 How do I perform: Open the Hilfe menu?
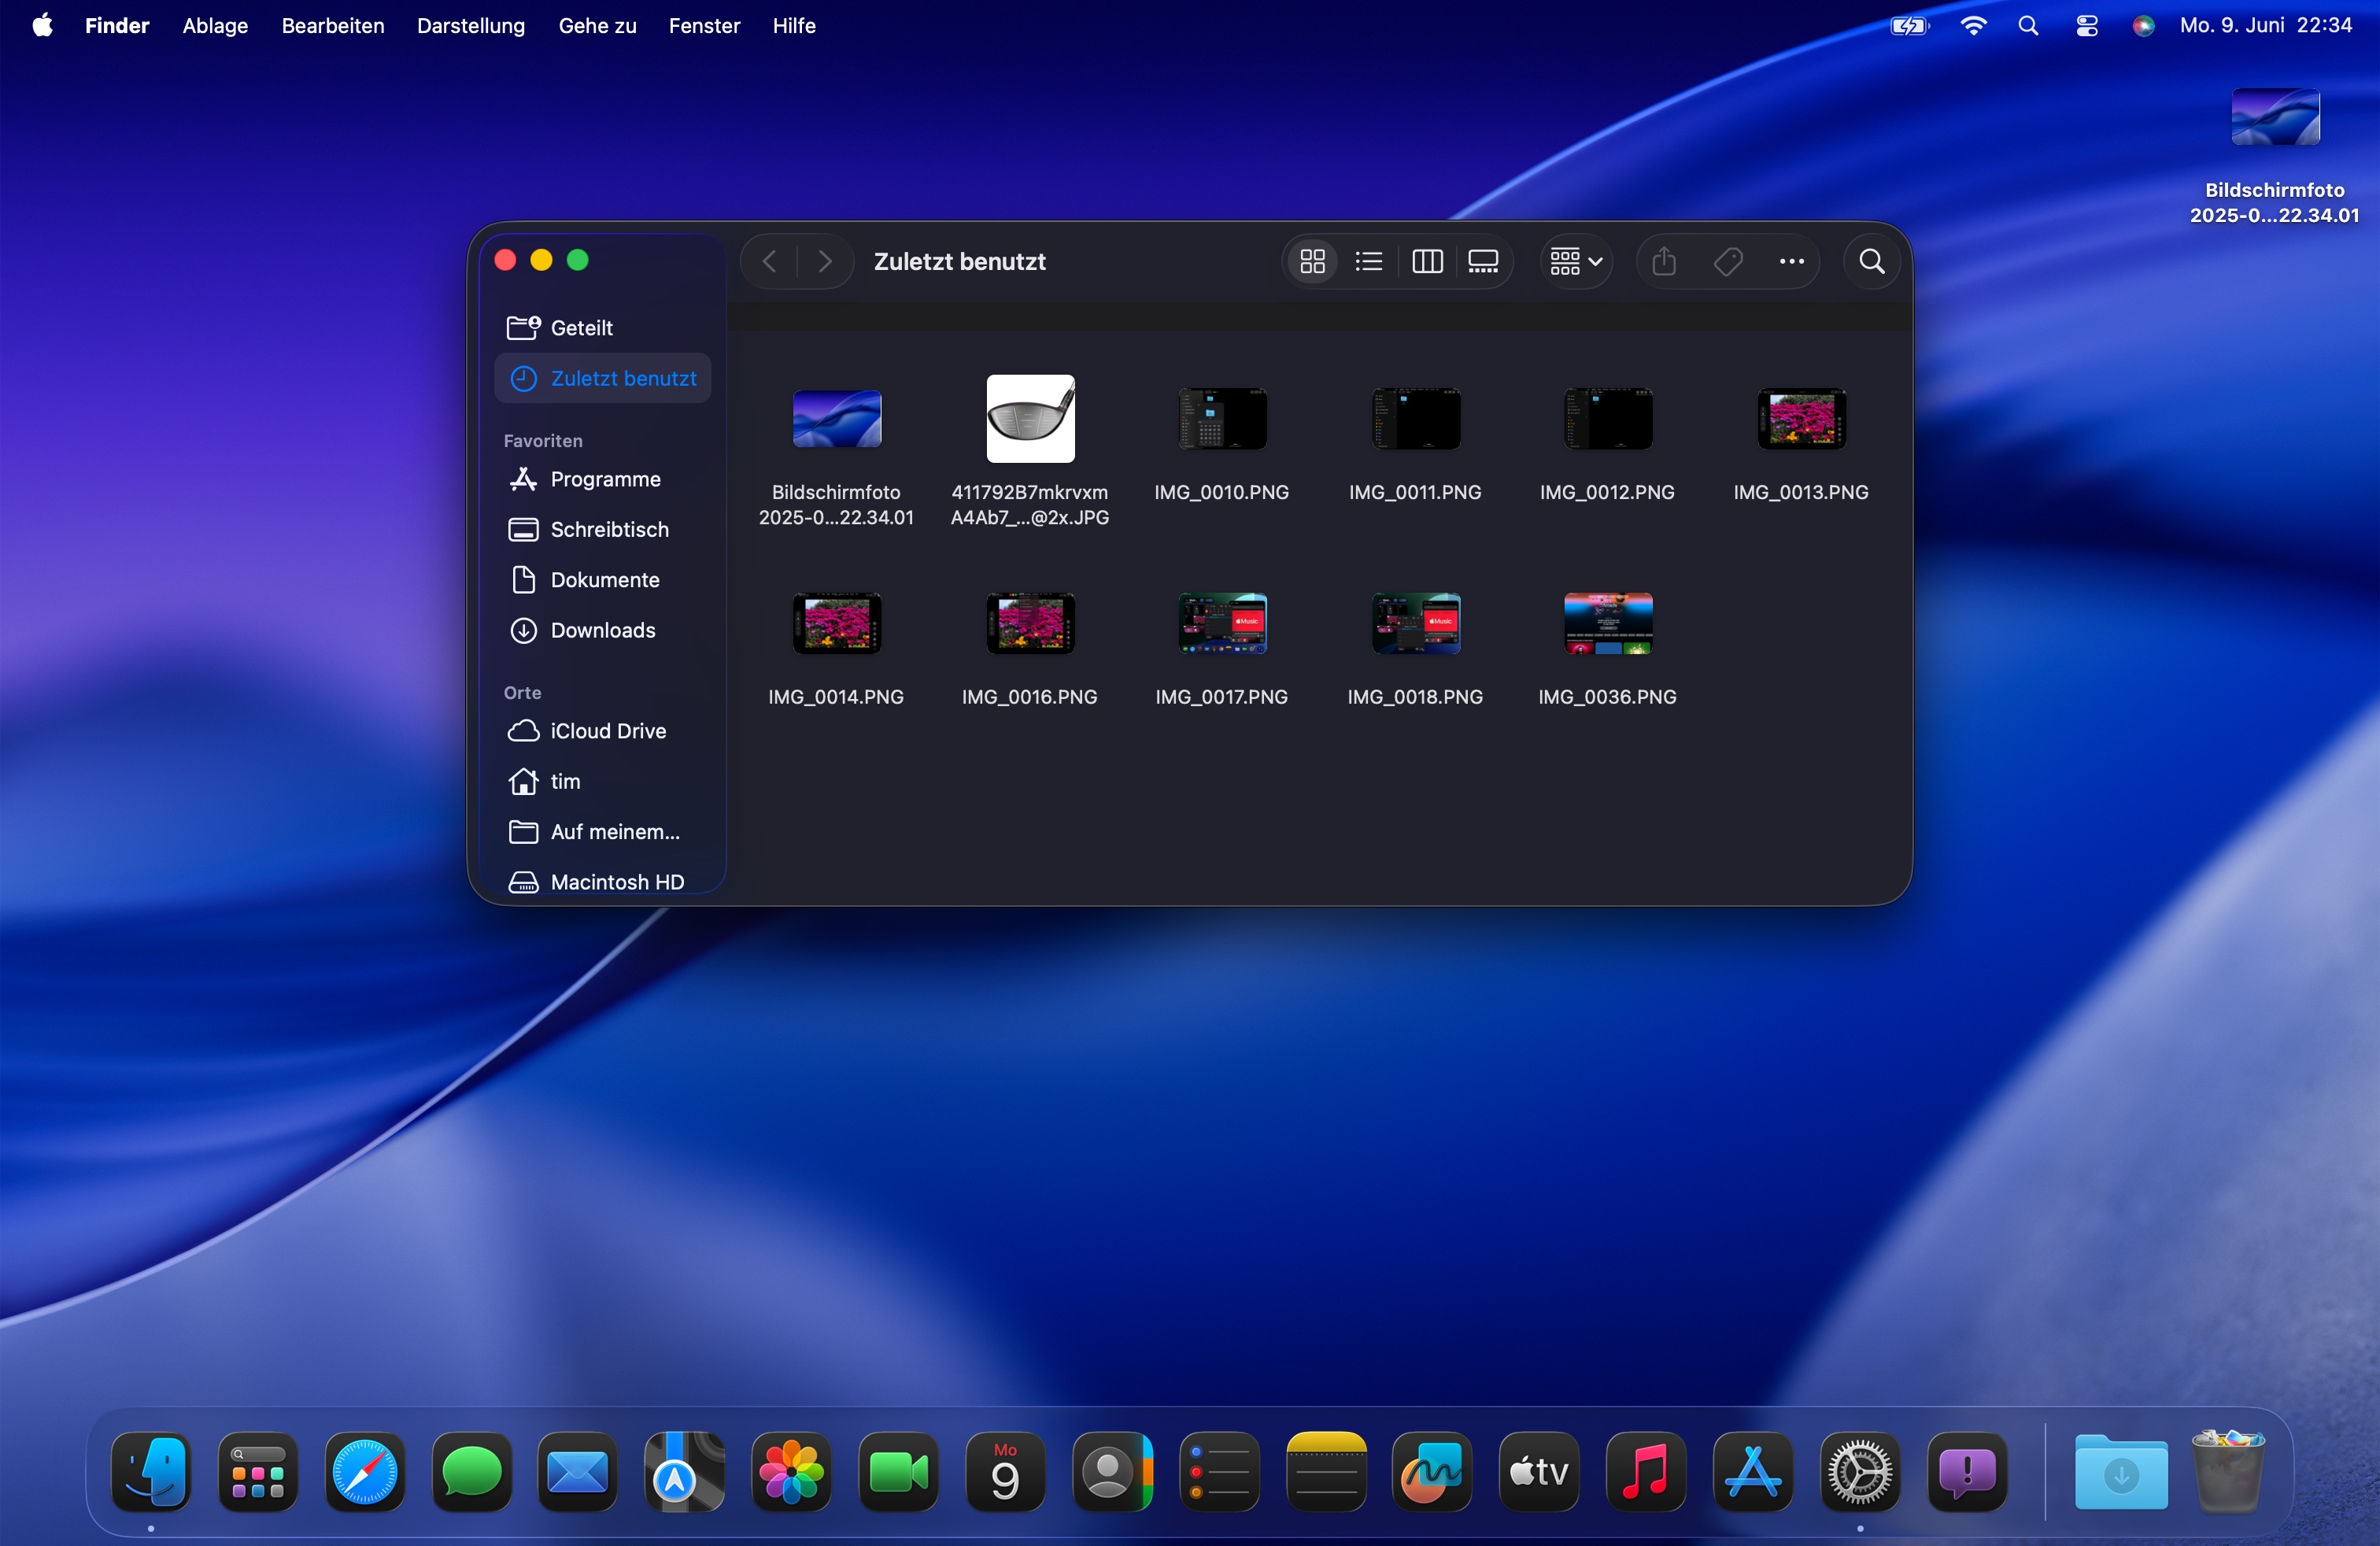click(x=794, y=25)
